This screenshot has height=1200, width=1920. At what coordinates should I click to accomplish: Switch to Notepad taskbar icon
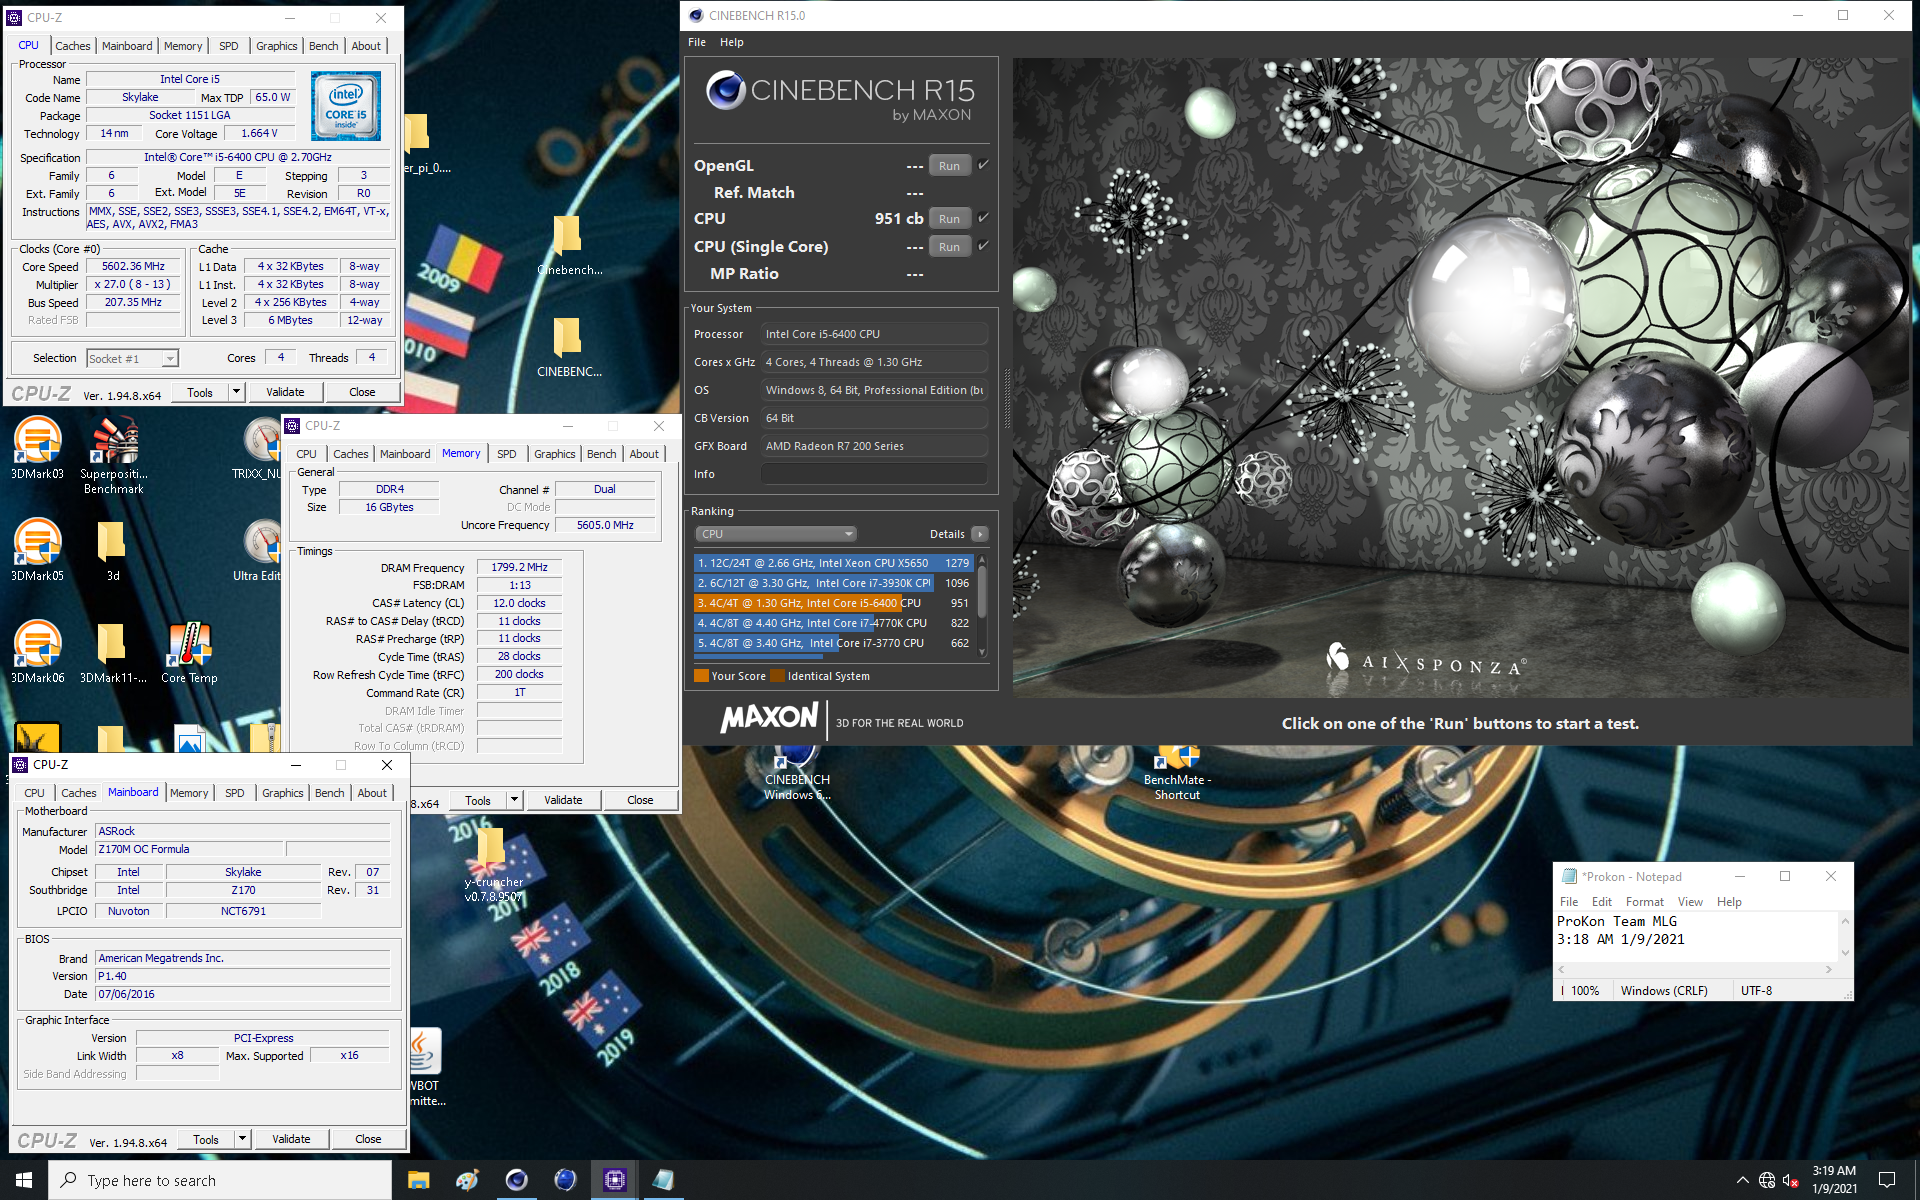click(663, 1180)
